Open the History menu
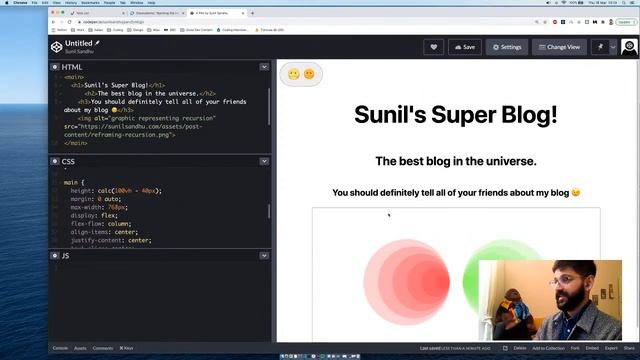Image resolution: width=640 pixels, height=360 pixels. click(x=71, y=2)
